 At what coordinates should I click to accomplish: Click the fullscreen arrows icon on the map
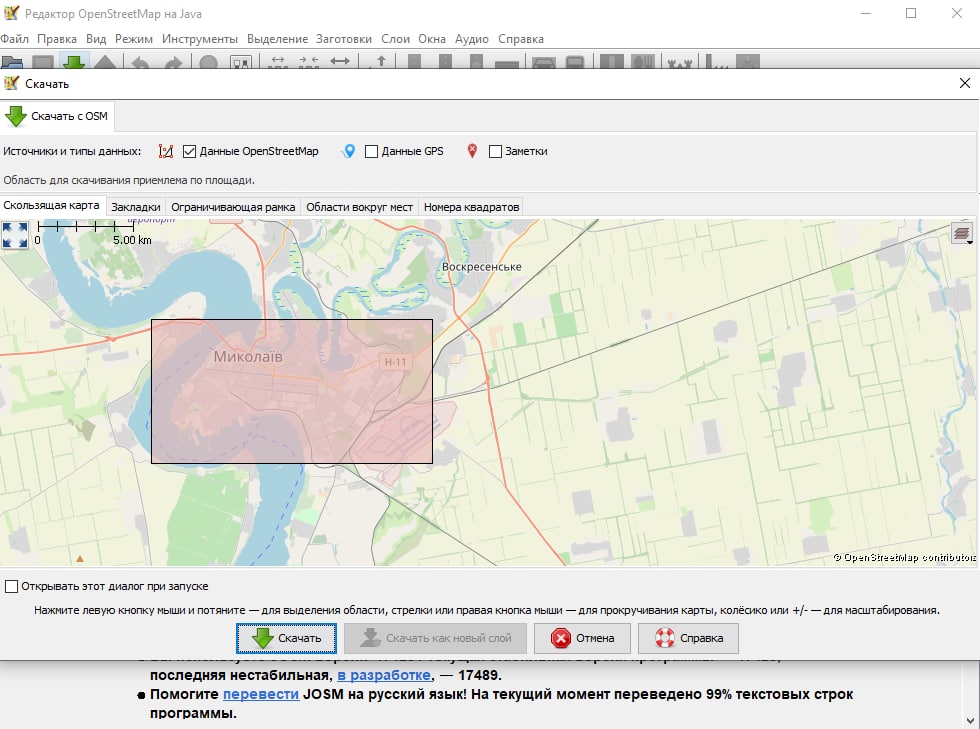(14, 235)
